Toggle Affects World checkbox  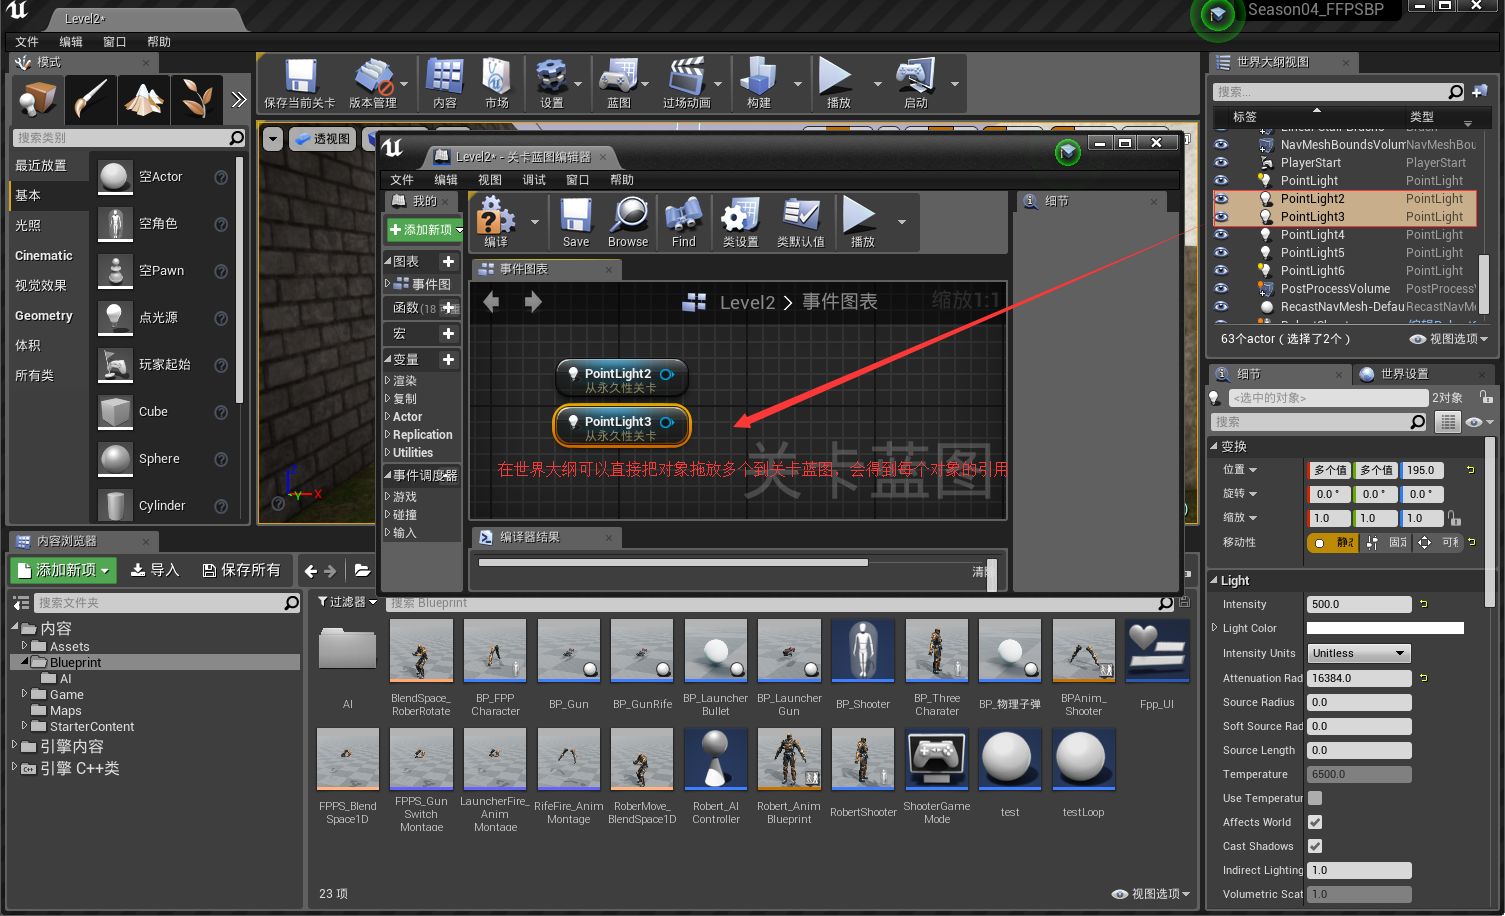point(1315,822)
